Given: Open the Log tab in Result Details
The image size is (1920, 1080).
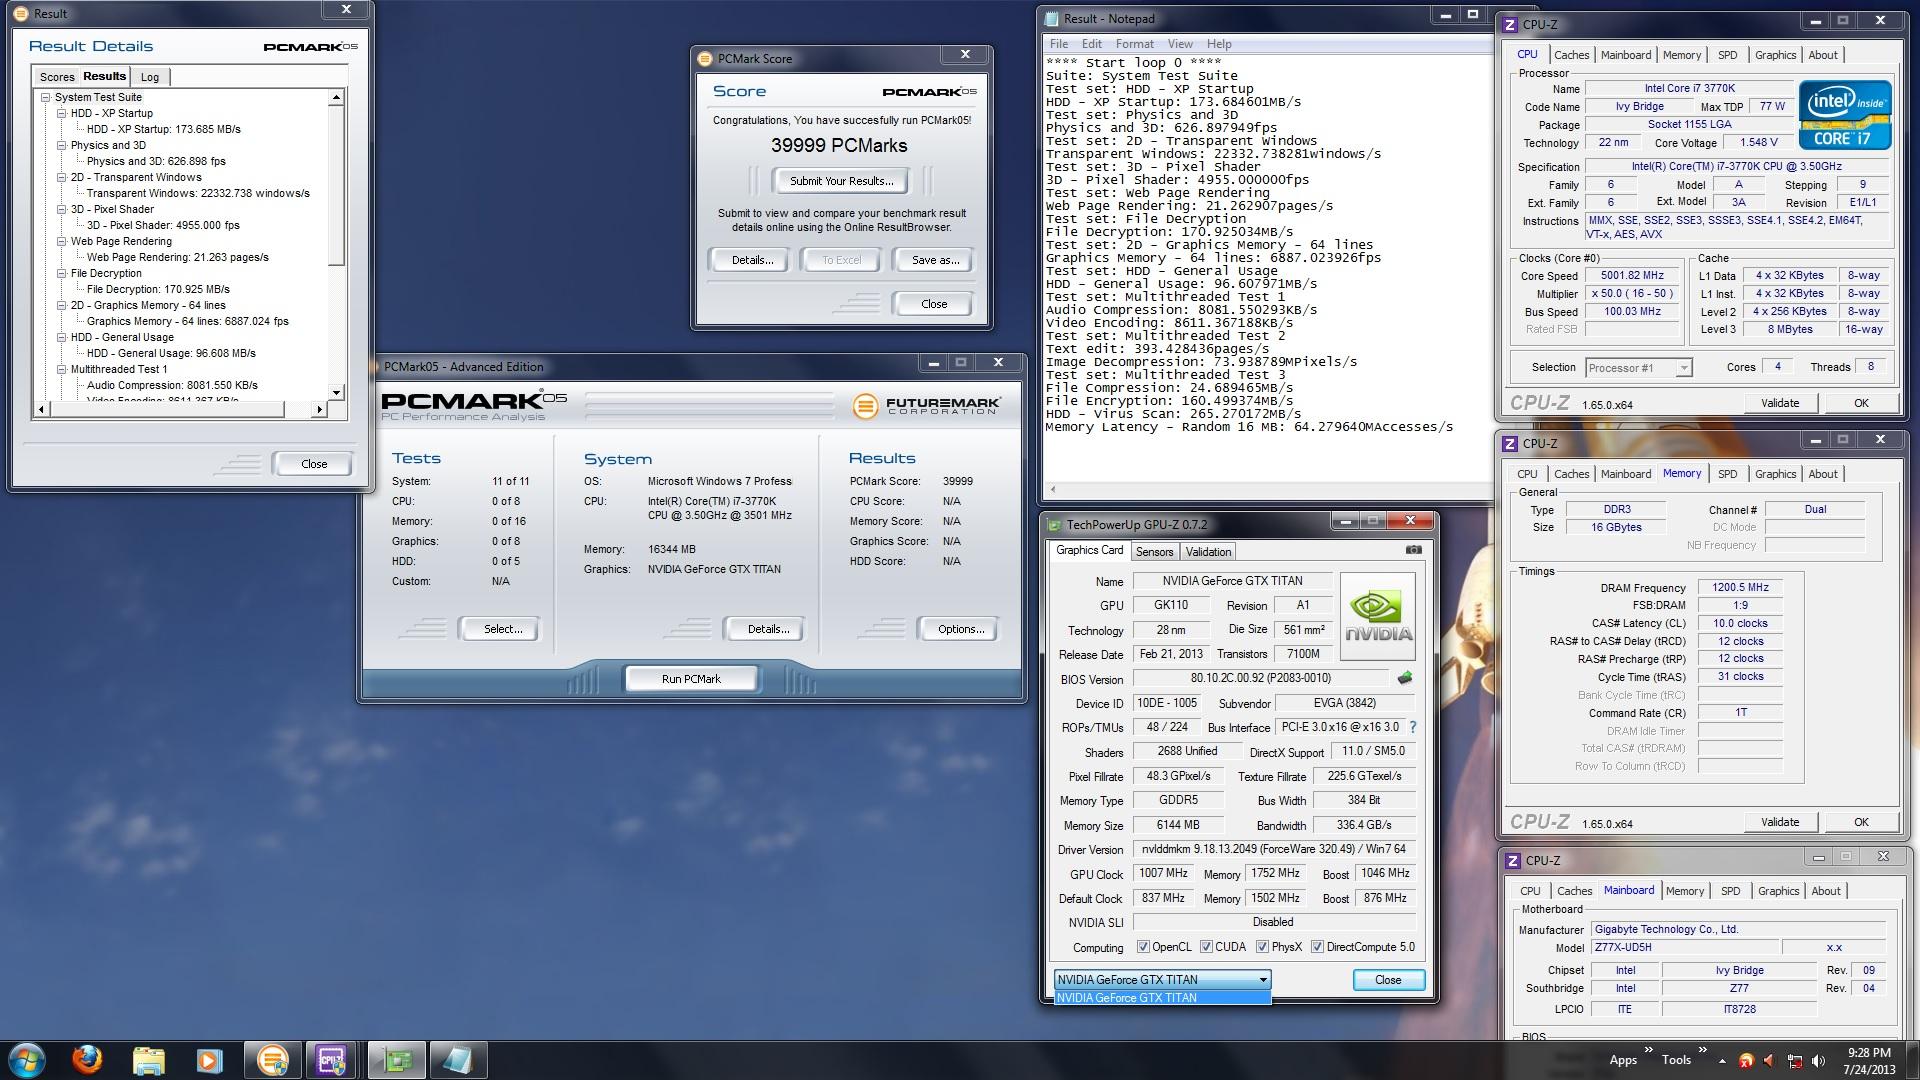Looking at the screenshot, I should (150, 77).
